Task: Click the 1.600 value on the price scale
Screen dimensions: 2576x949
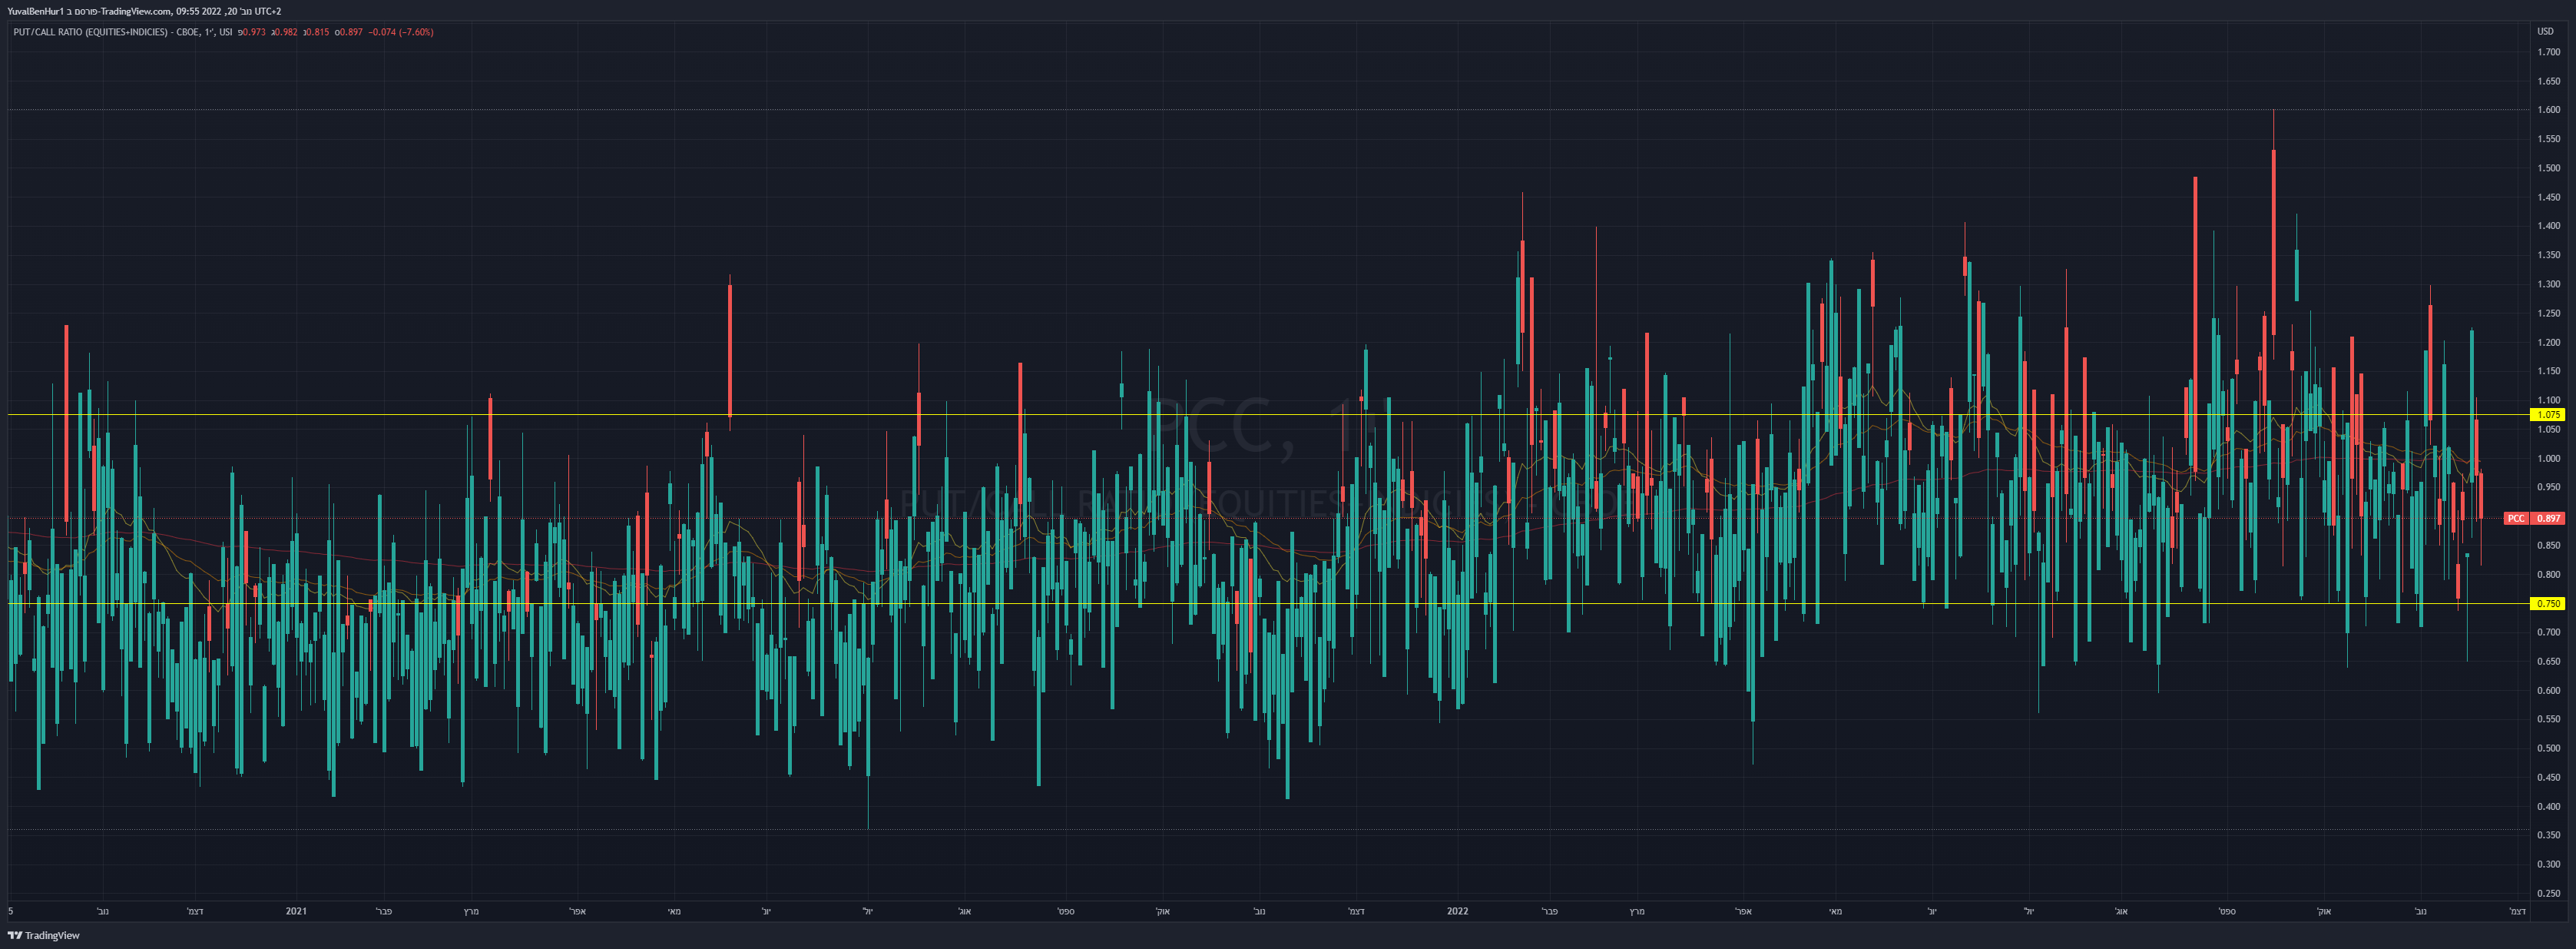Action: click(2548, 110)
